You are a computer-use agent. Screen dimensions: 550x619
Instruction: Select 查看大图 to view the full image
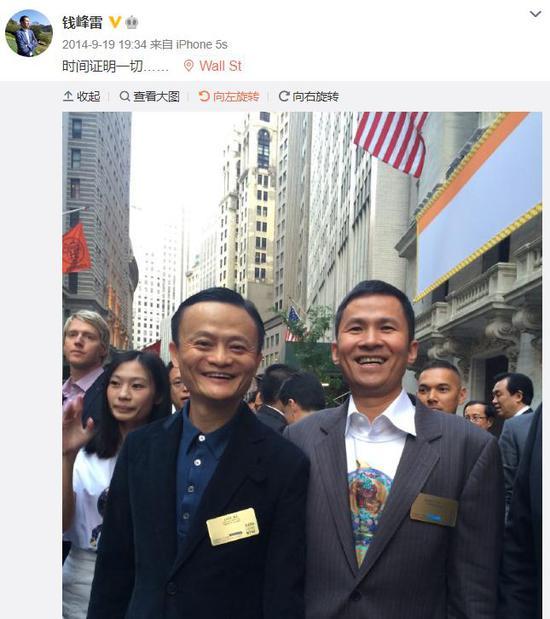click(x=156, y=96)
